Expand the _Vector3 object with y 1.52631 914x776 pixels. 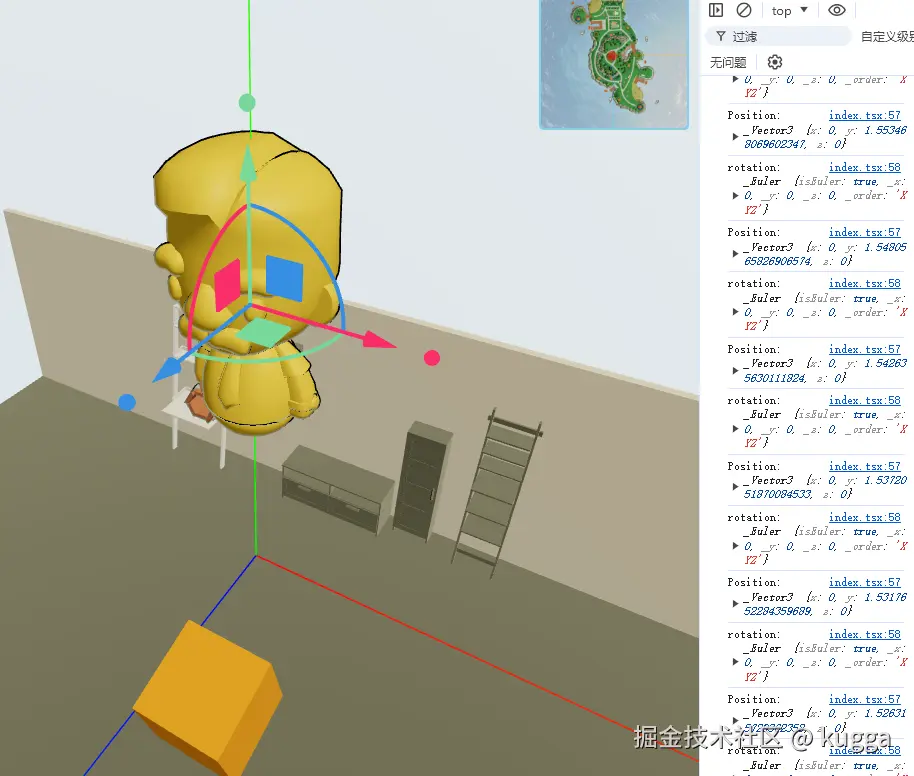[x=736, y=721]
